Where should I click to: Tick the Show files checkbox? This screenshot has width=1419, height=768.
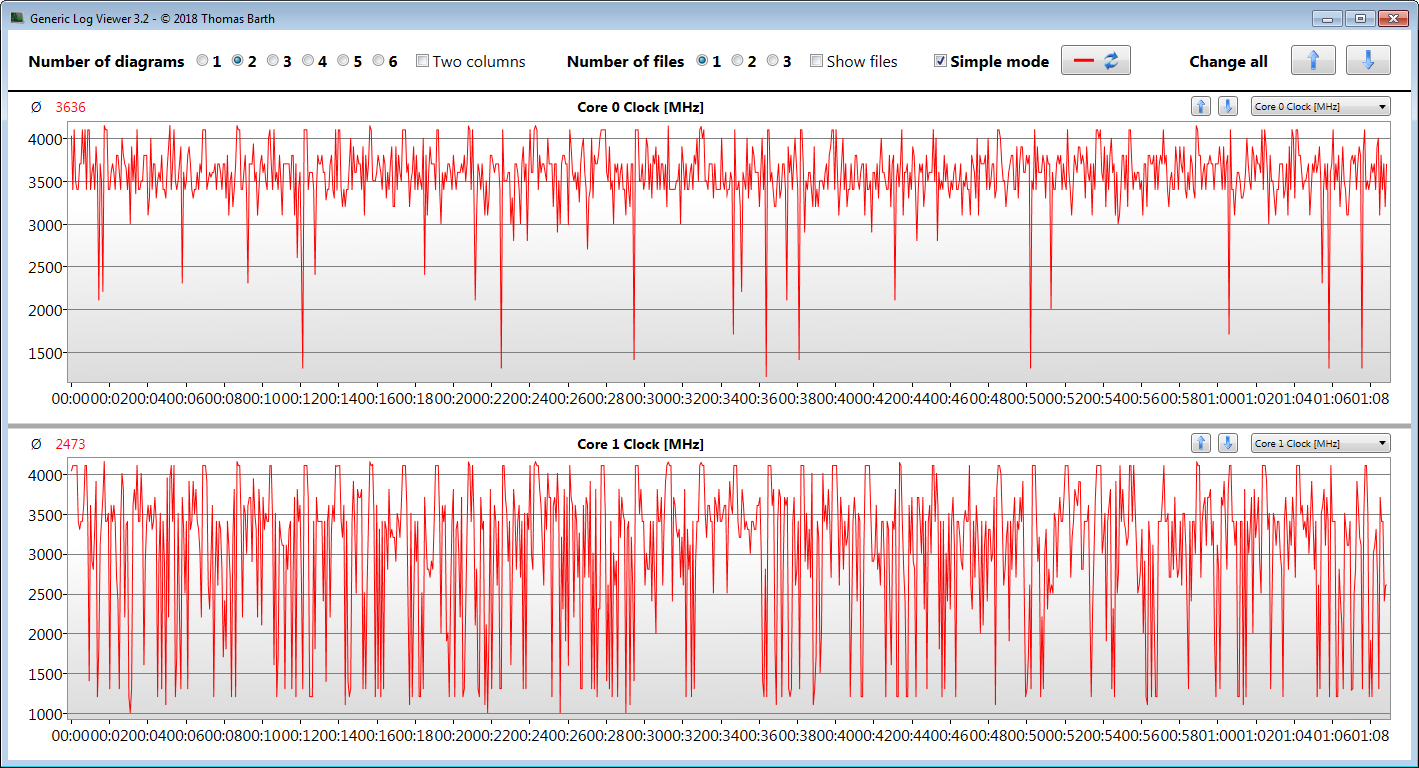pyautogui.click(x=817, y=61)
